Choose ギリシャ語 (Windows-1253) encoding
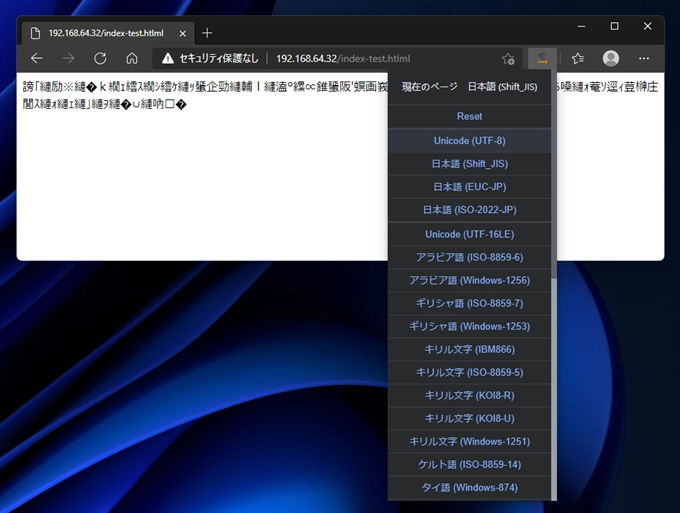Screen dimensions: 680x513 coord(469,326)
